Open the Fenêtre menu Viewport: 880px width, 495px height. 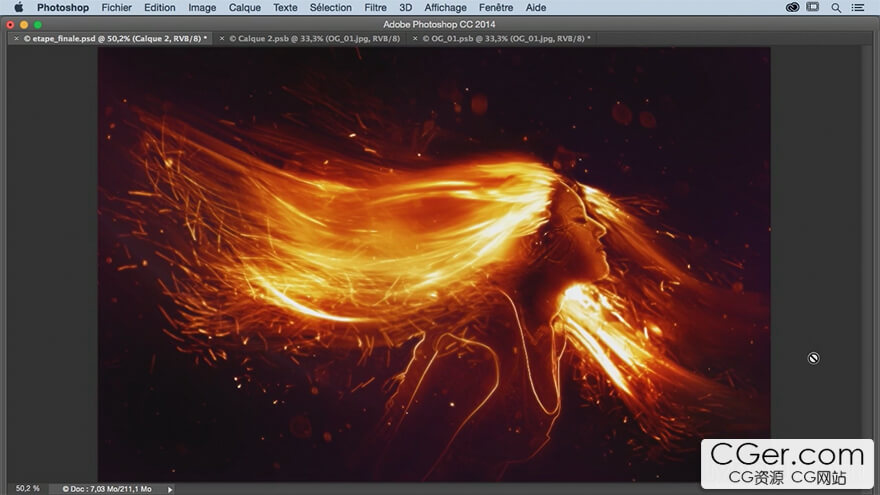click(496, 7)
